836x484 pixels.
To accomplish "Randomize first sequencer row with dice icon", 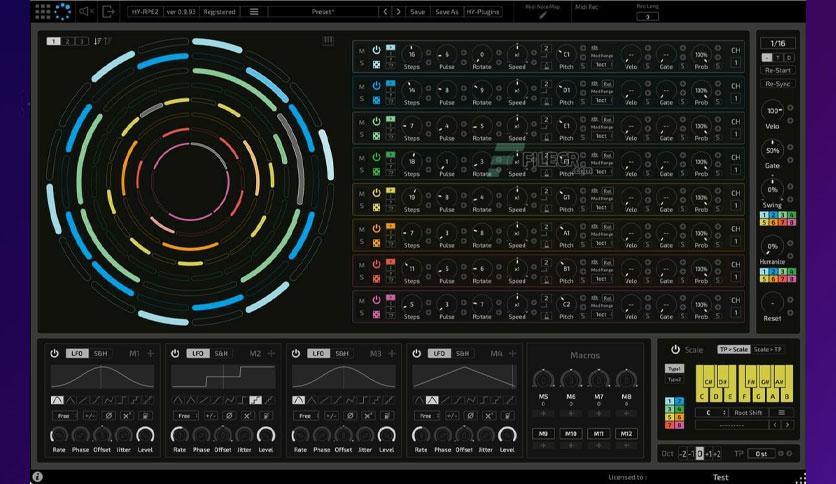I will coord(376,64).
